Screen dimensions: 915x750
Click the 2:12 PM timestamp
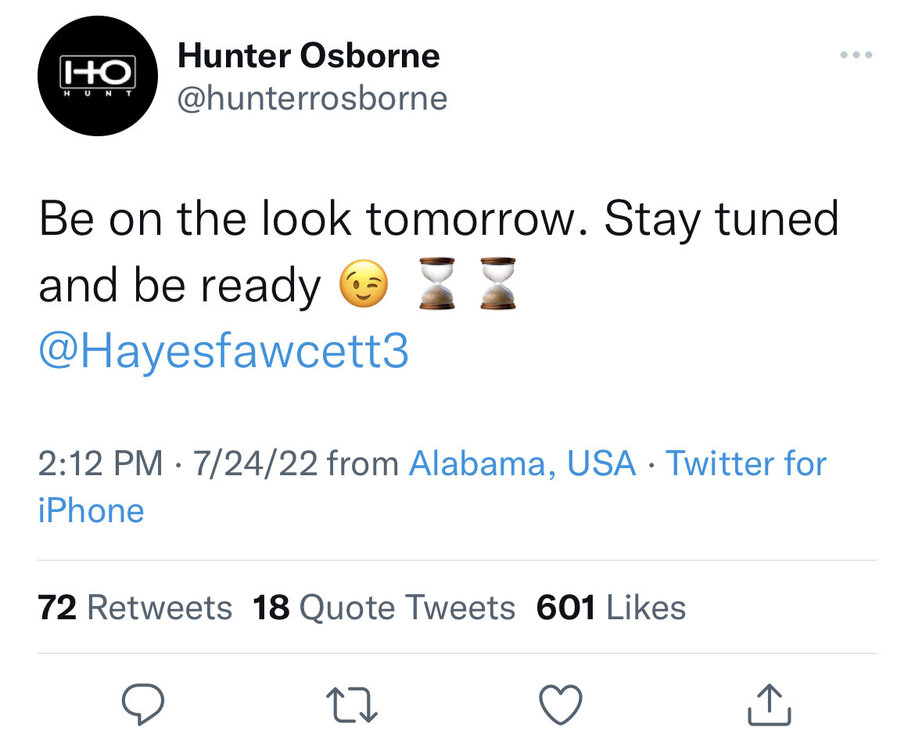[x=100, y=464]
